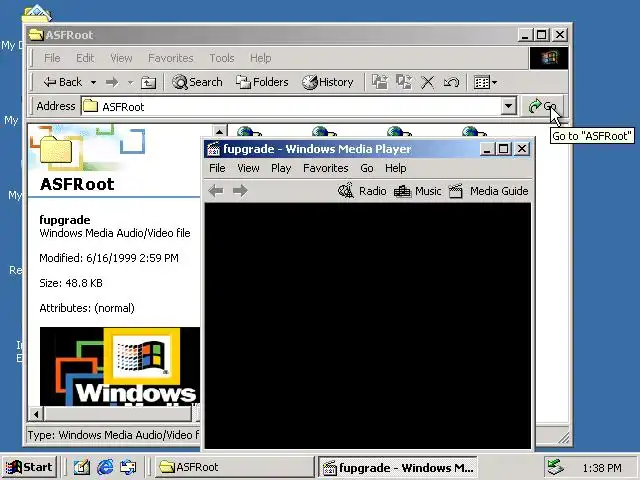This screenshot has height=480, width=640.
Task: Click the ASFRoot address field
Action: click(291, 107)
